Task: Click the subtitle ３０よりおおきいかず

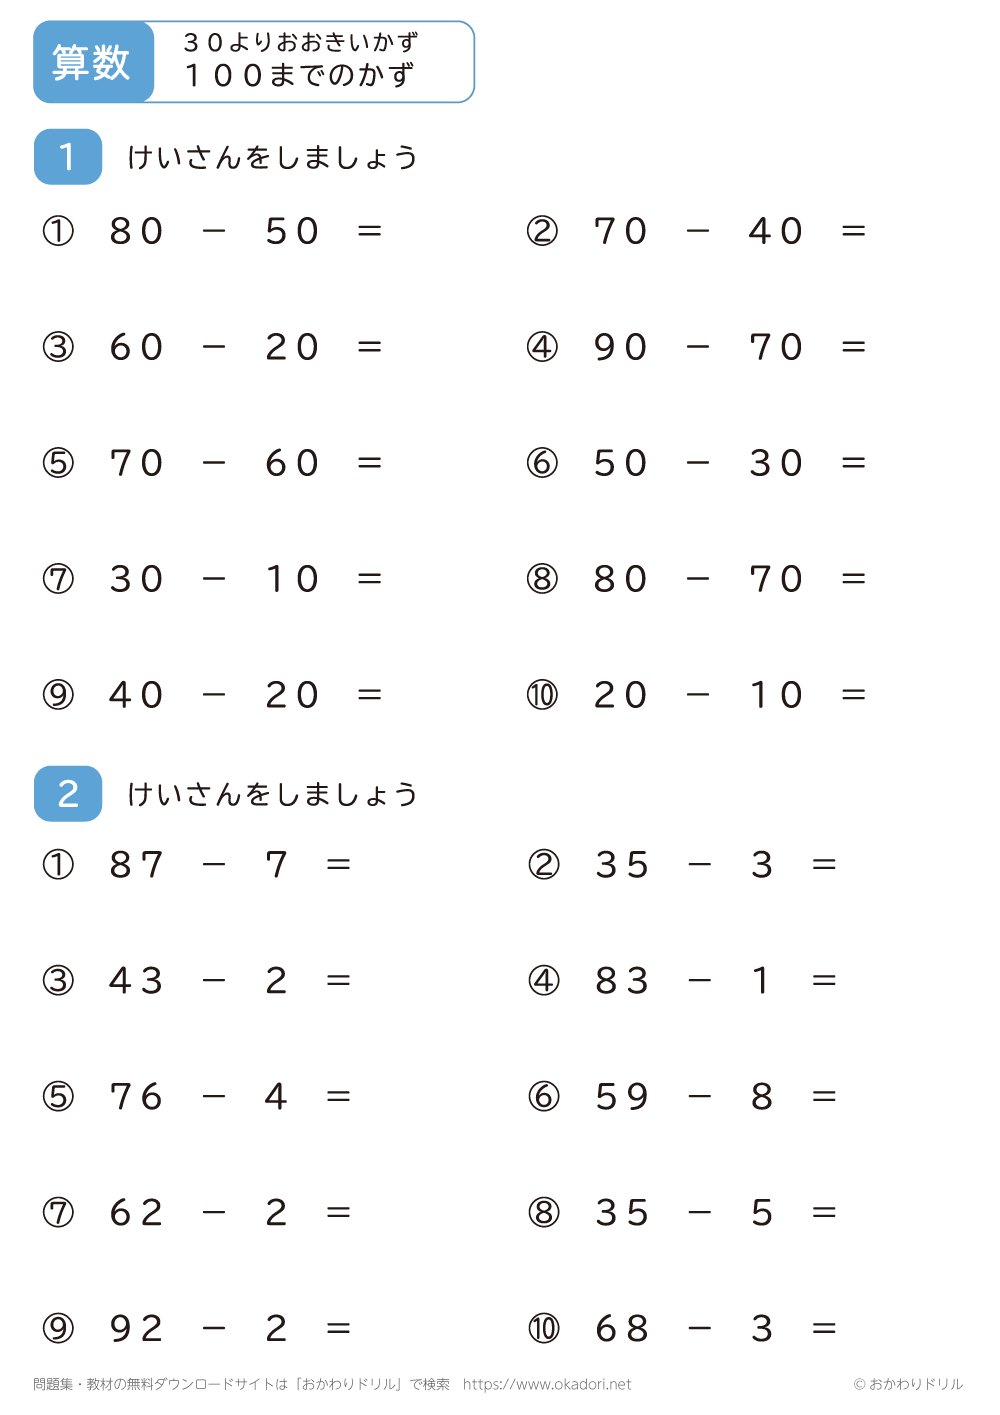Action: (301, 42)
